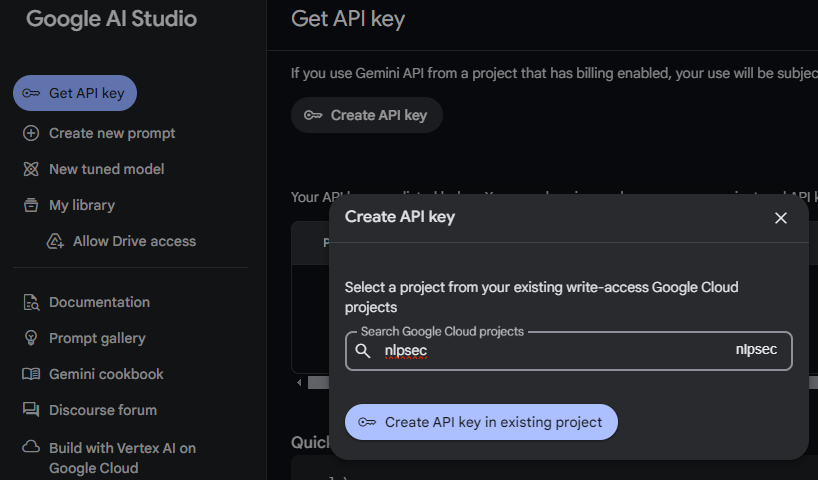Click the Discourse forum chat icon
The width and height of the screenshot is (818, 480).
31,410
